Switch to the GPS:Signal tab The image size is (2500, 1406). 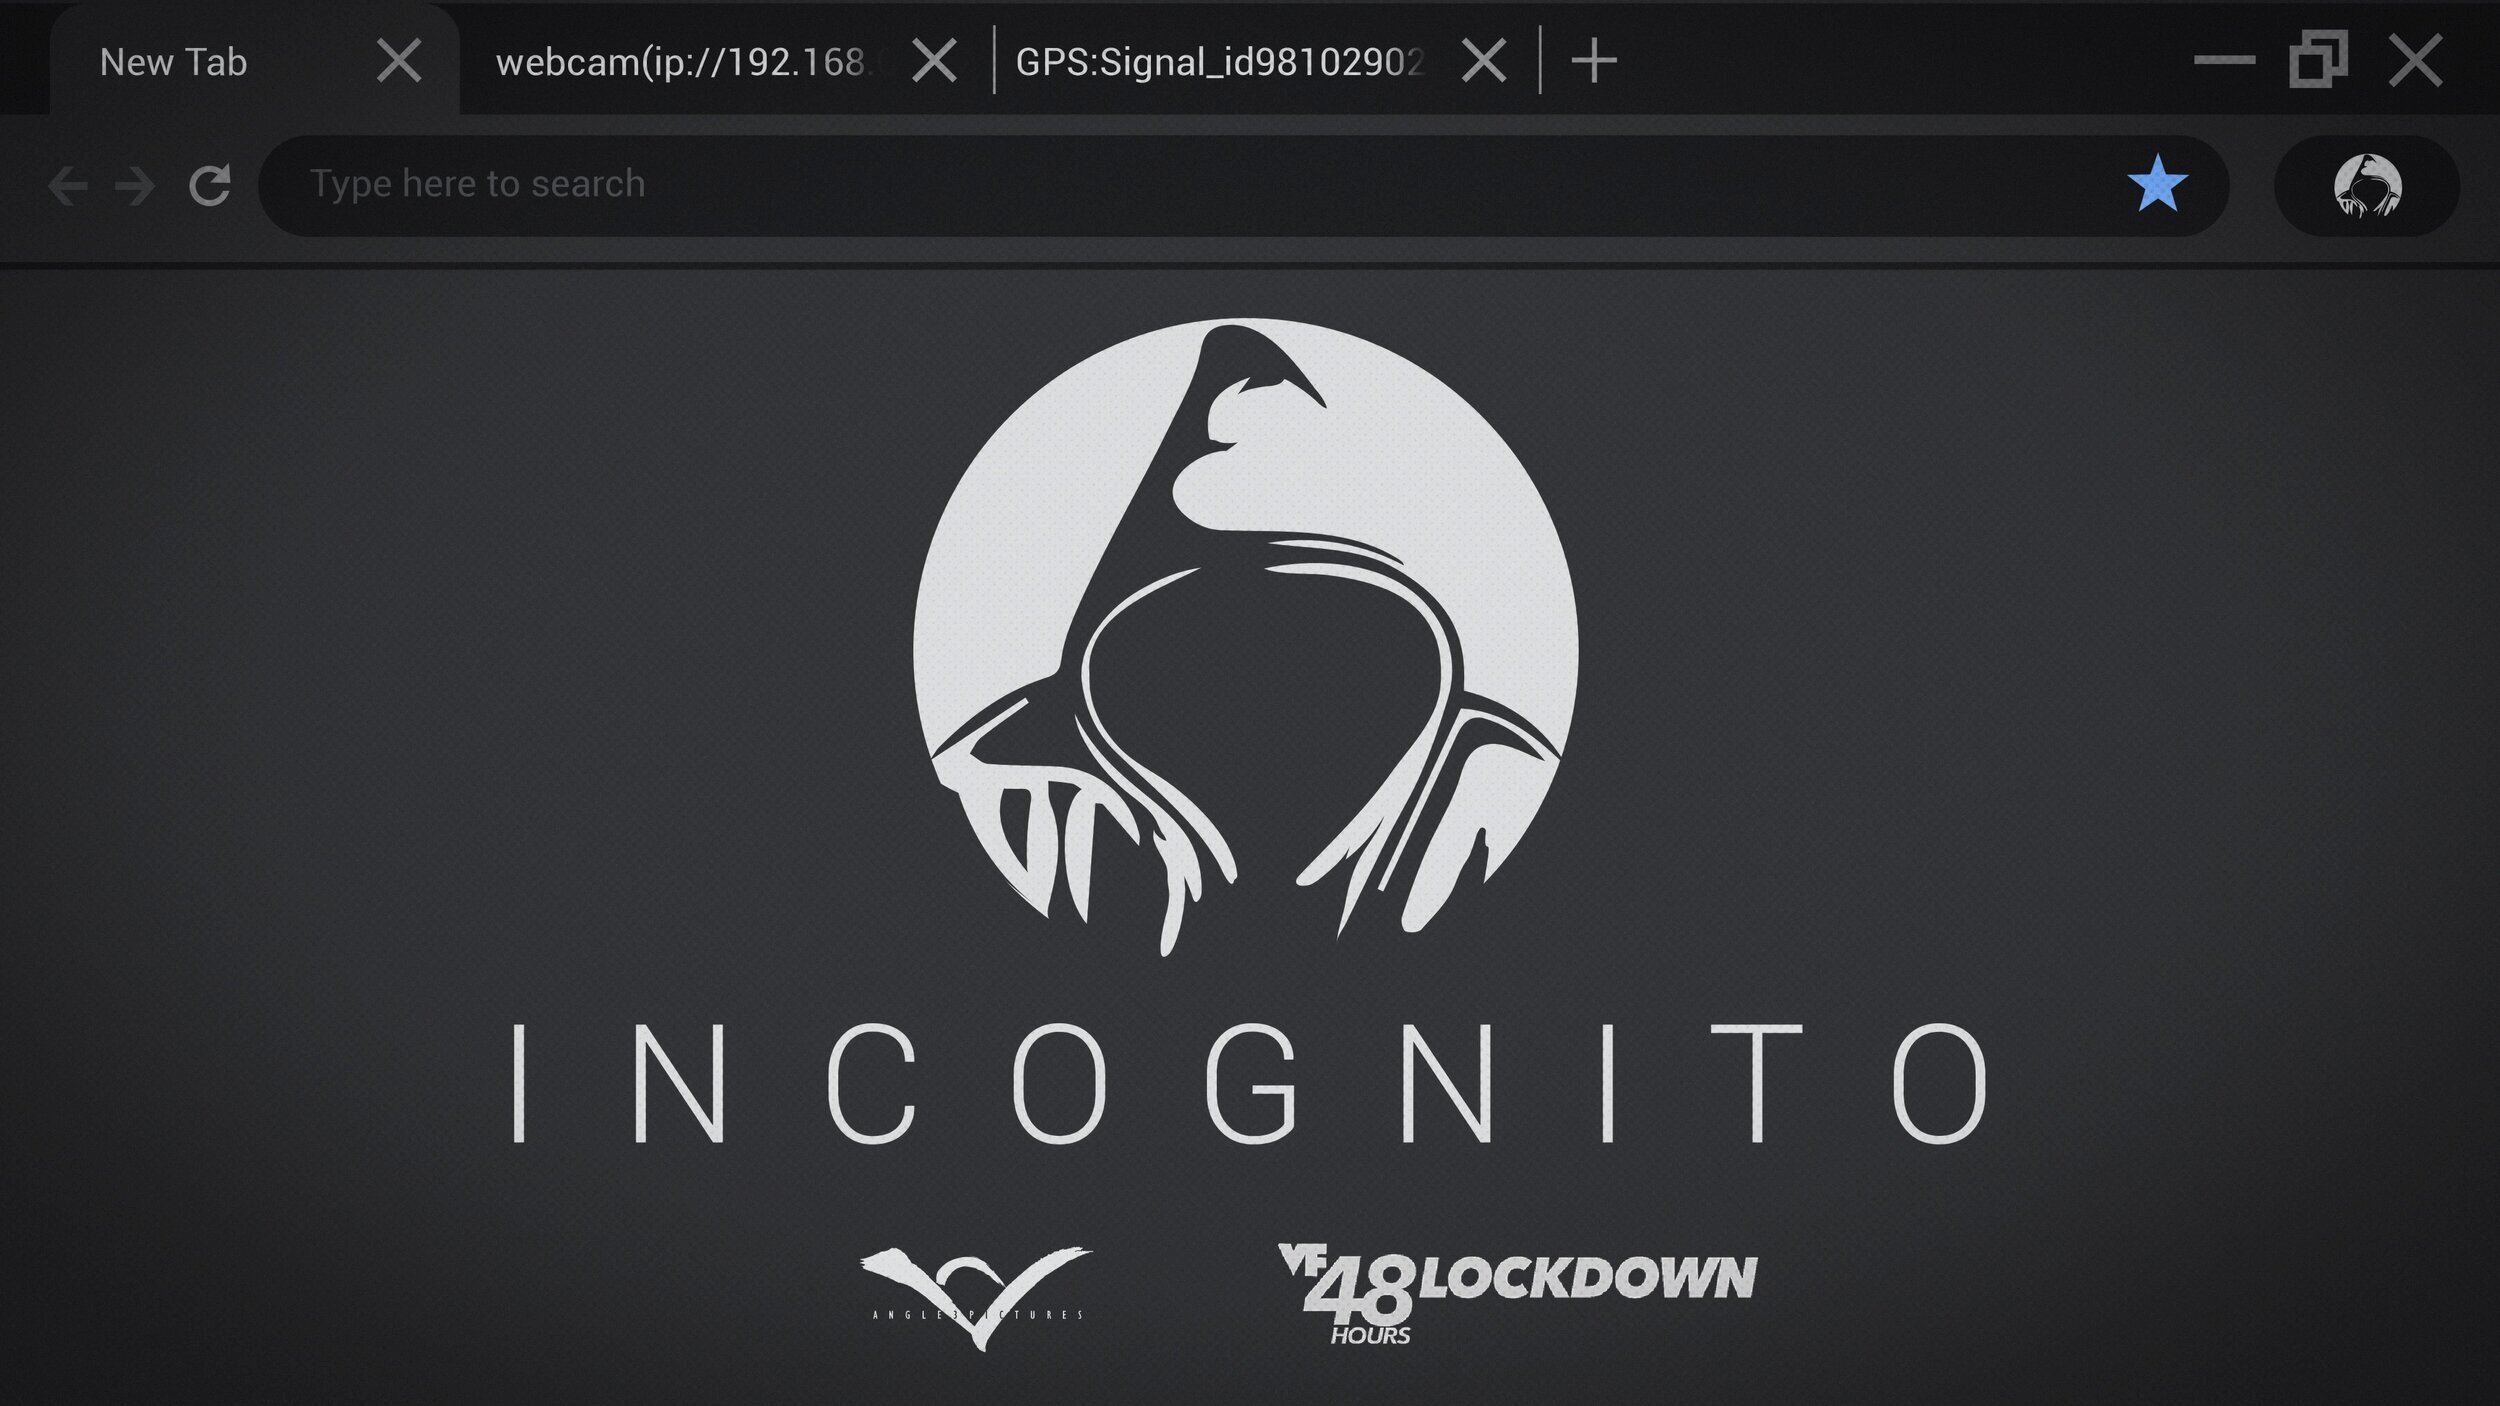(1220, 63)
